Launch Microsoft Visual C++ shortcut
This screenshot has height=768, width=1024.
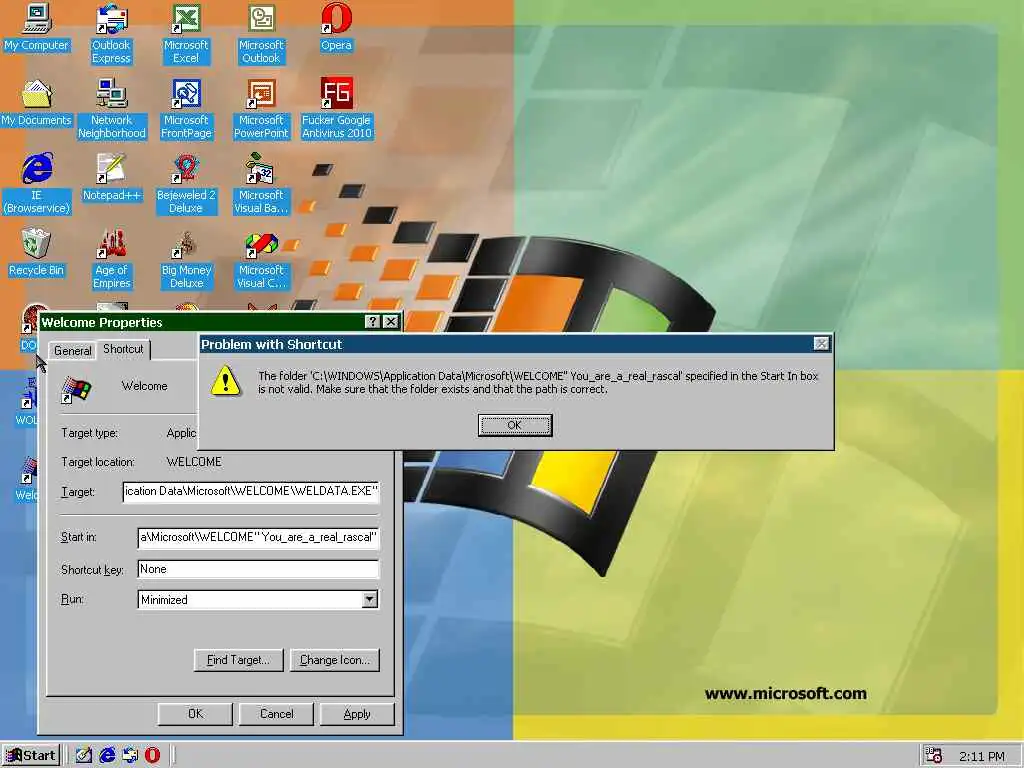point(261,259)
